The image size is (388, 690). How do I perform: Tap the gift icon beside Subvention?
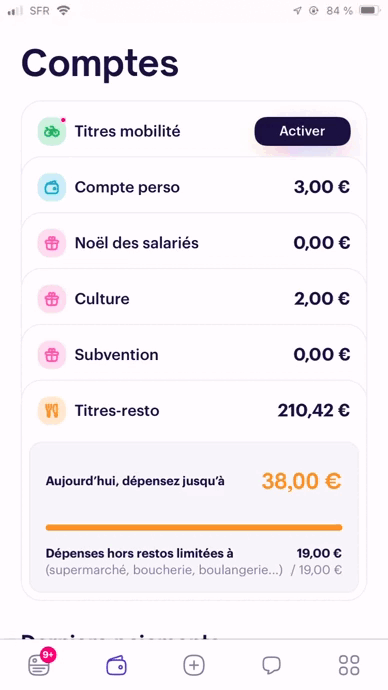coord(52,355)
